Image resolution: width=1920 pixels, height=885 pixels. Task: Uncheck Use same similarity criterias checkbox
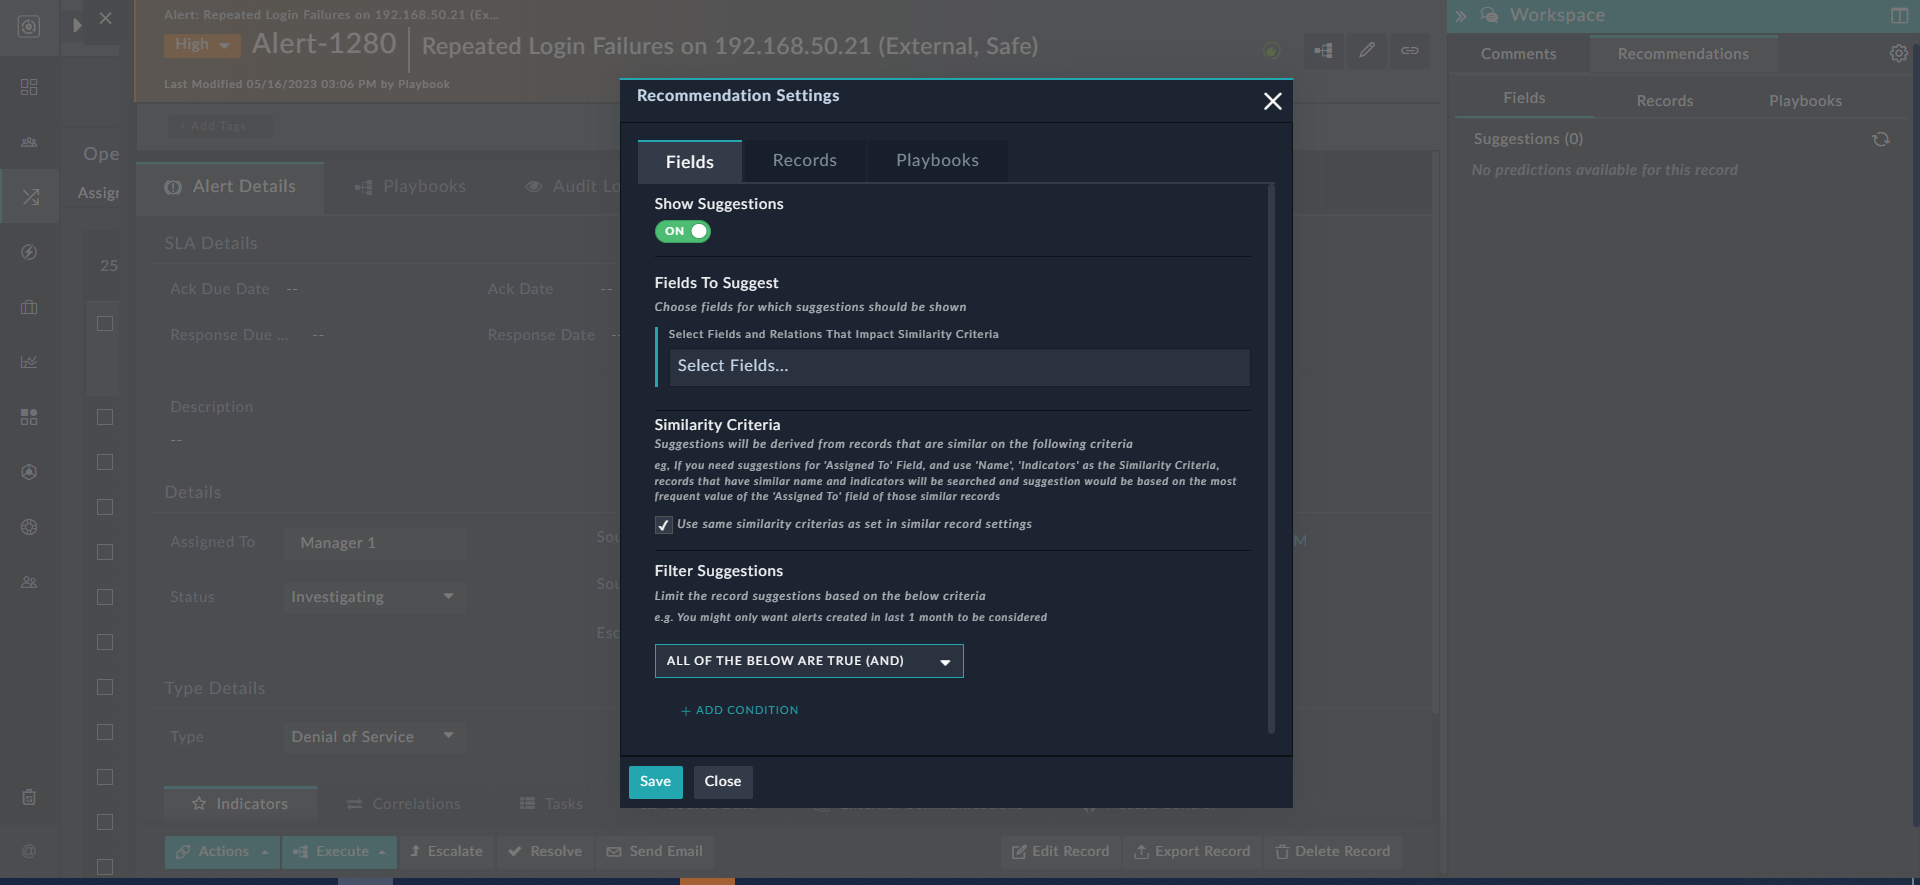pos(663,525)
